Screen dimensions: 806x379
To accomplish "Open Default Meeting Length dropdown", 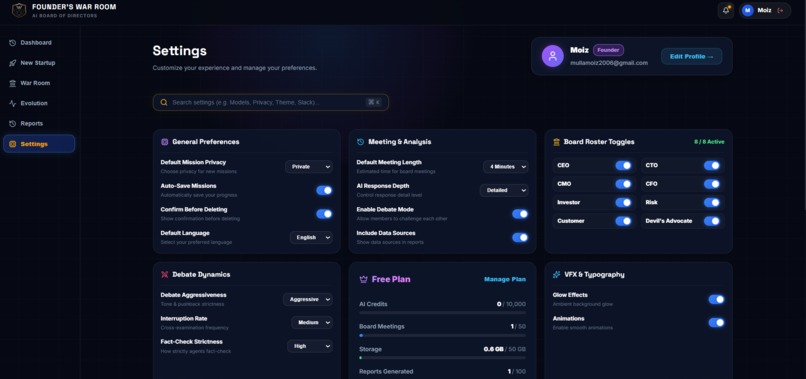I will 506,167.
